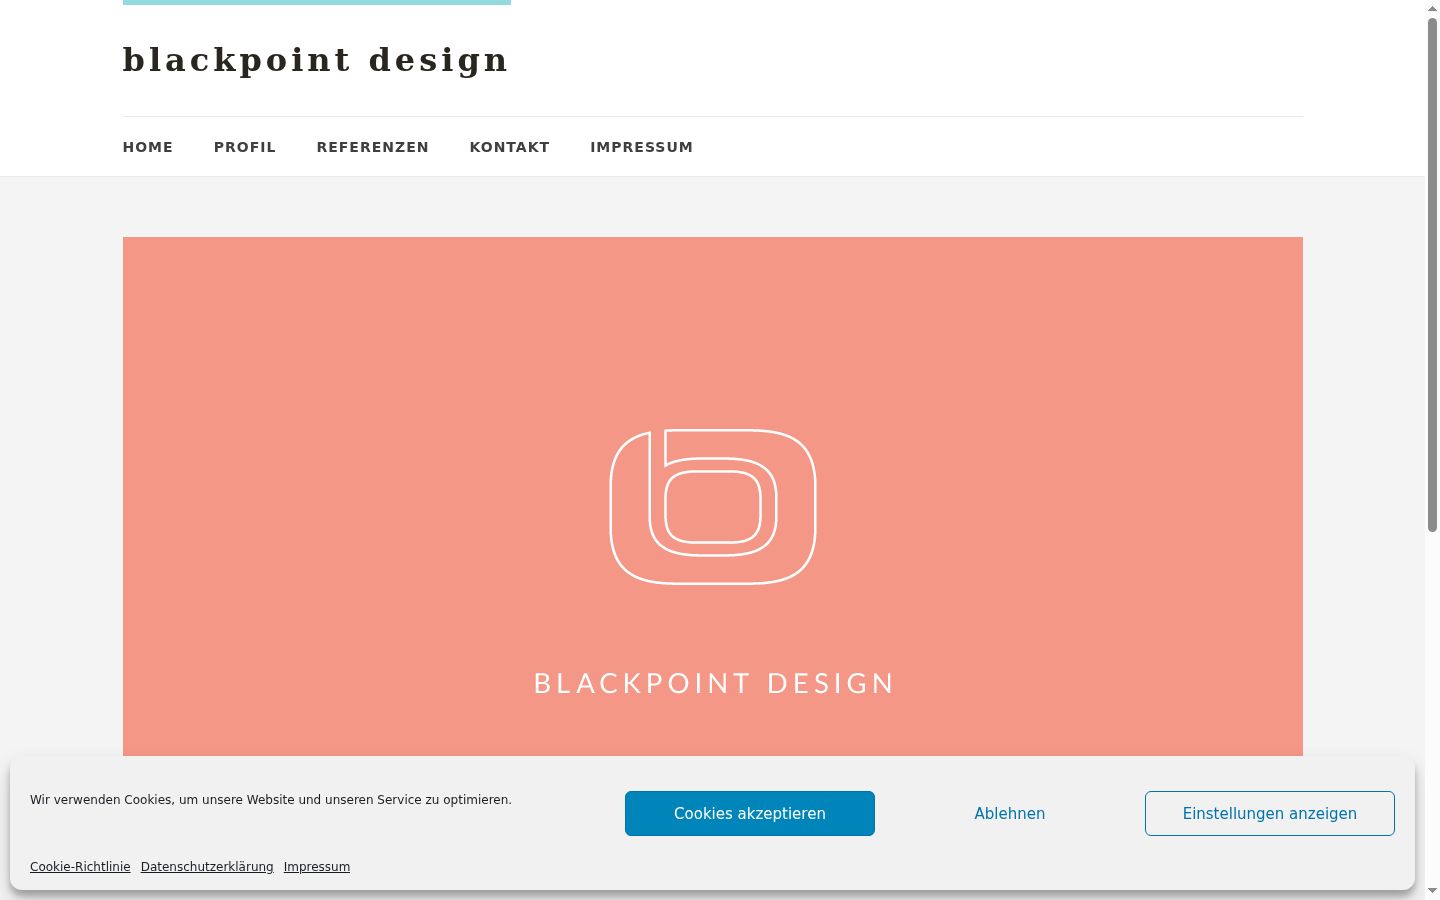
Task: Open the Impressum link in the cookie banner
Action: coord(317,867)
